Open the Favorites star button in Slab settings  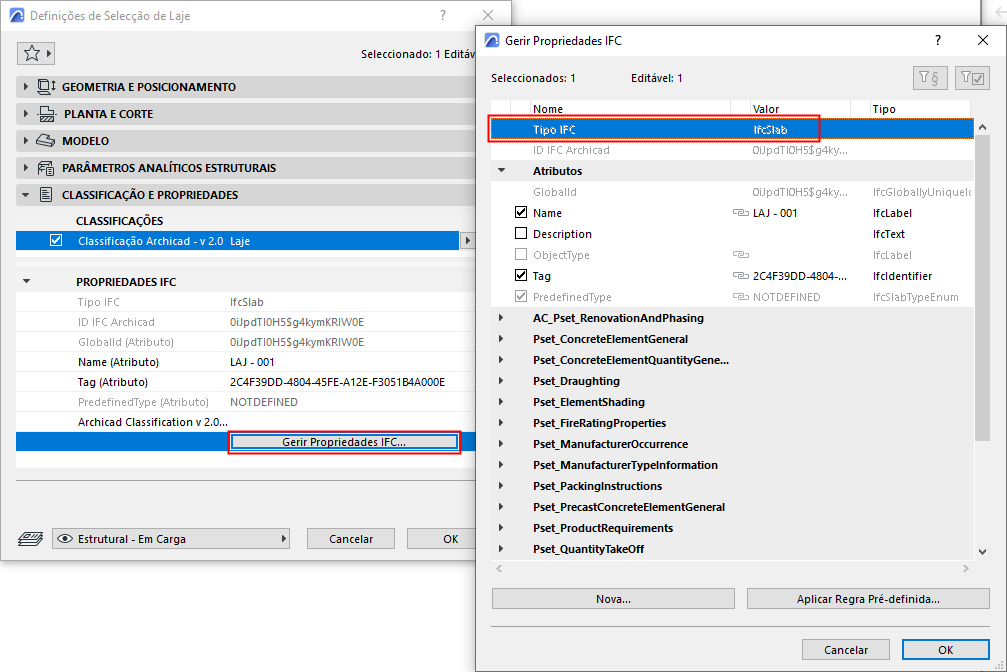(x=35, y=53)
